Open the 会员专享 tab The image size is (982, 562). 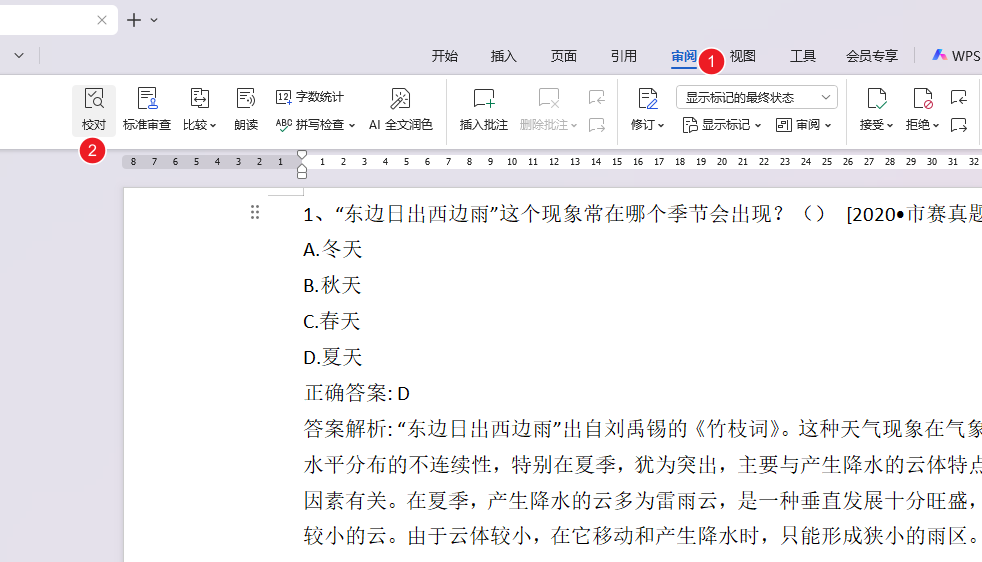(872, 56)
